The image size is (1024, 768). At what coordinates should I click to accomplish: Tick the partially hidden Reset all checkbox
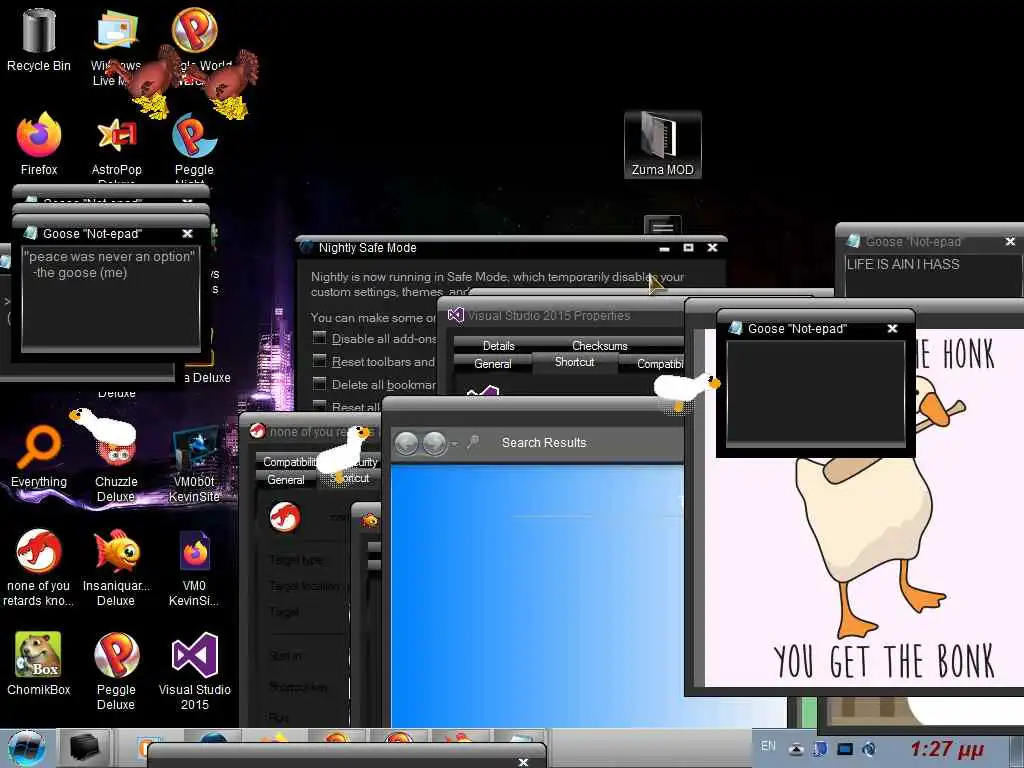[319, 405]
